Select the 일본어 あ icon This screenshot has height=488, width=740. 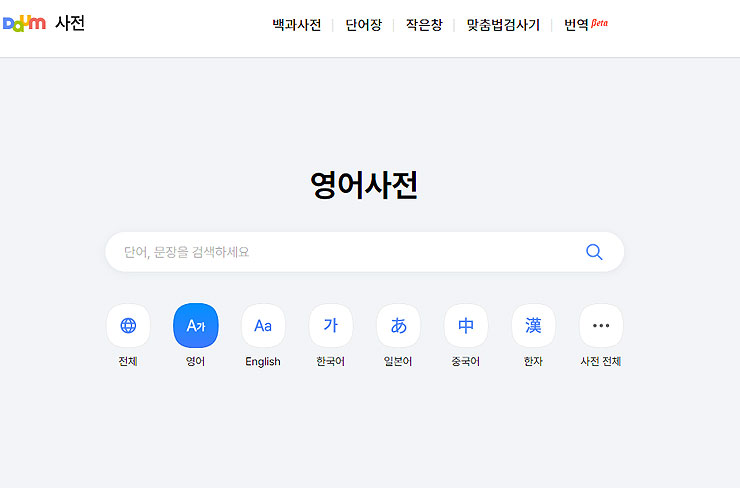coord(398,326)
